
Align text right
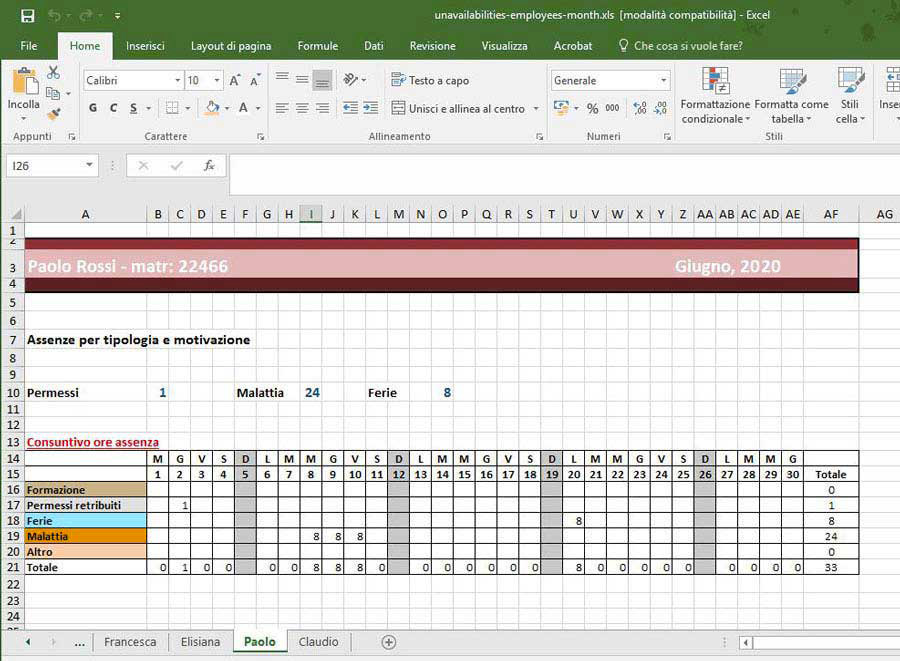pos(323,108)
